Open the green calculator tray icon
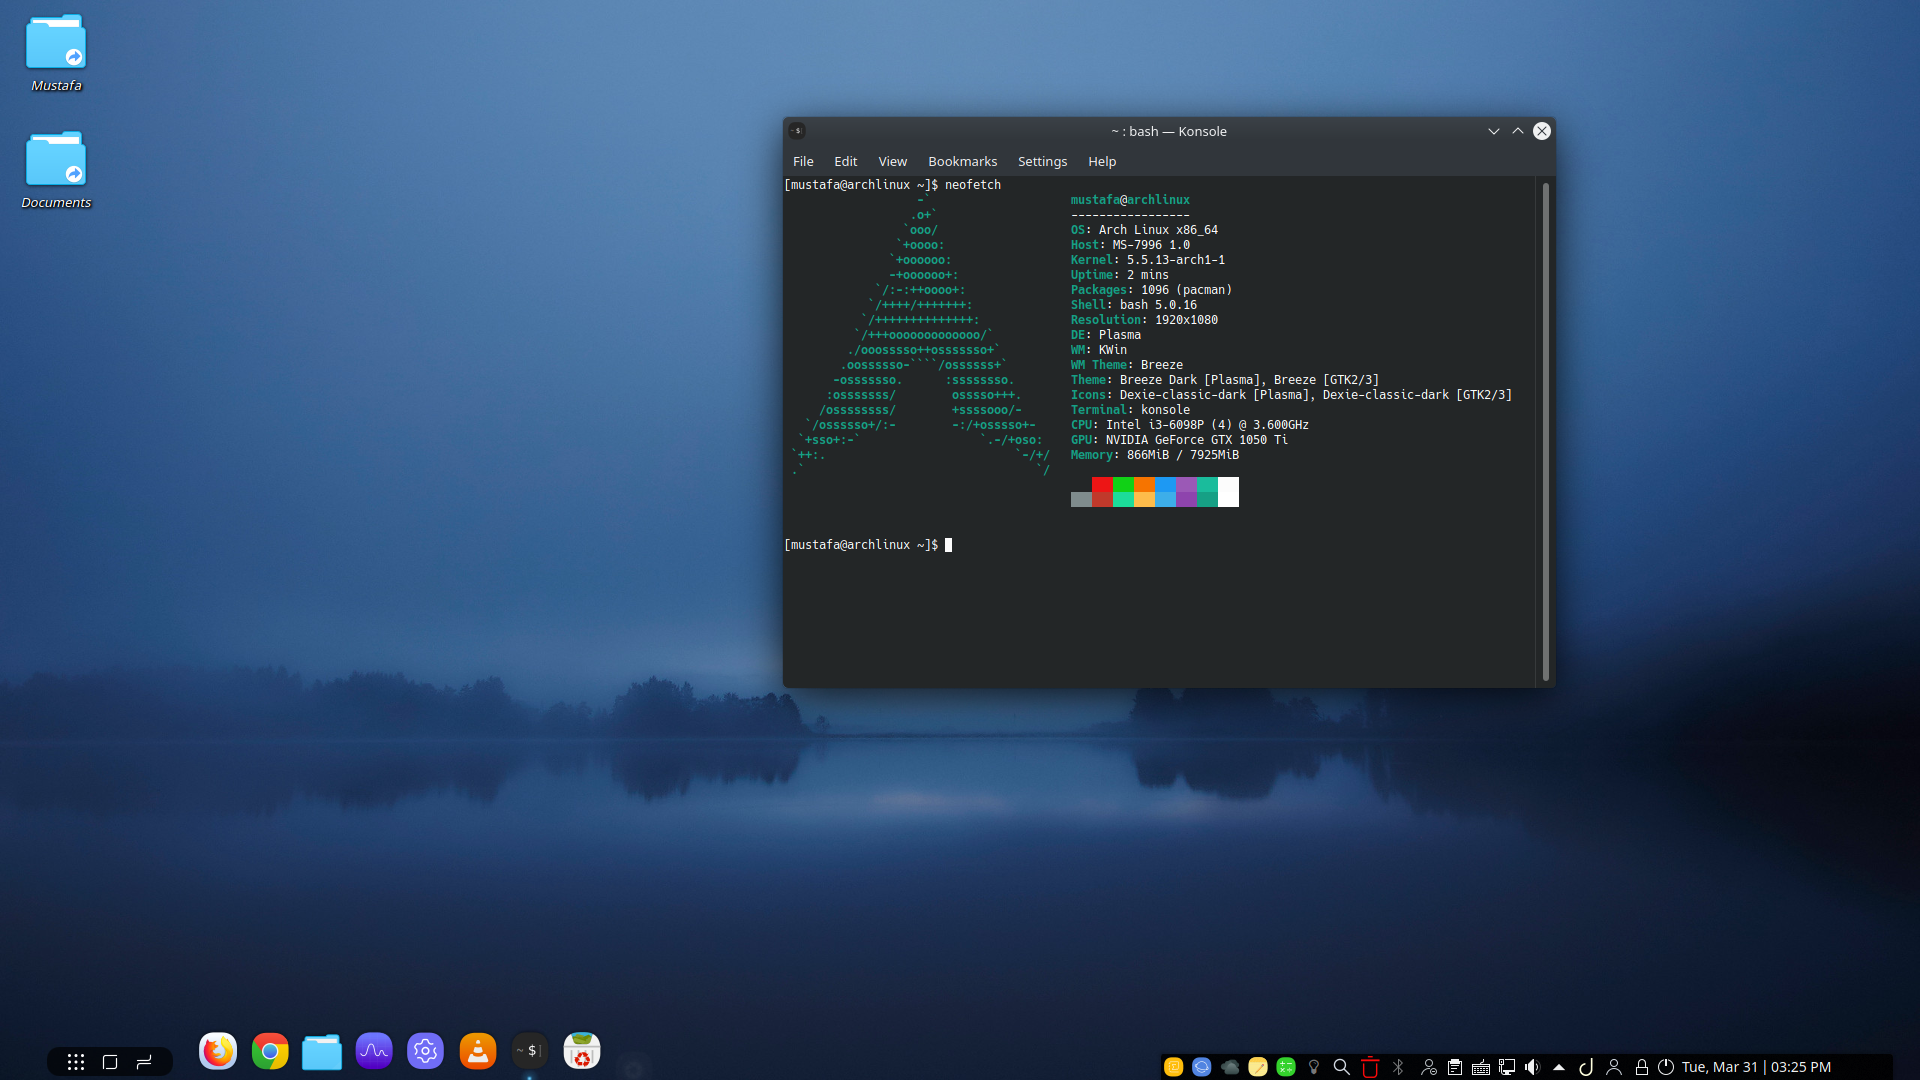This screenshot has height=1080, width=1920. (x=1286, y=1067)
